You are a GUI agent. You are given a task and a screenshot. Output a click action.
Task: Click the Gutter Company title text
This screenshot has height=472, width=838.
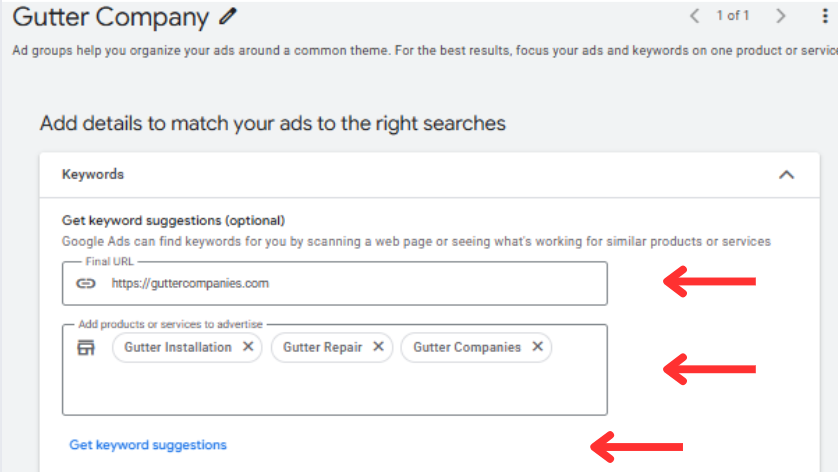point(111,17)
